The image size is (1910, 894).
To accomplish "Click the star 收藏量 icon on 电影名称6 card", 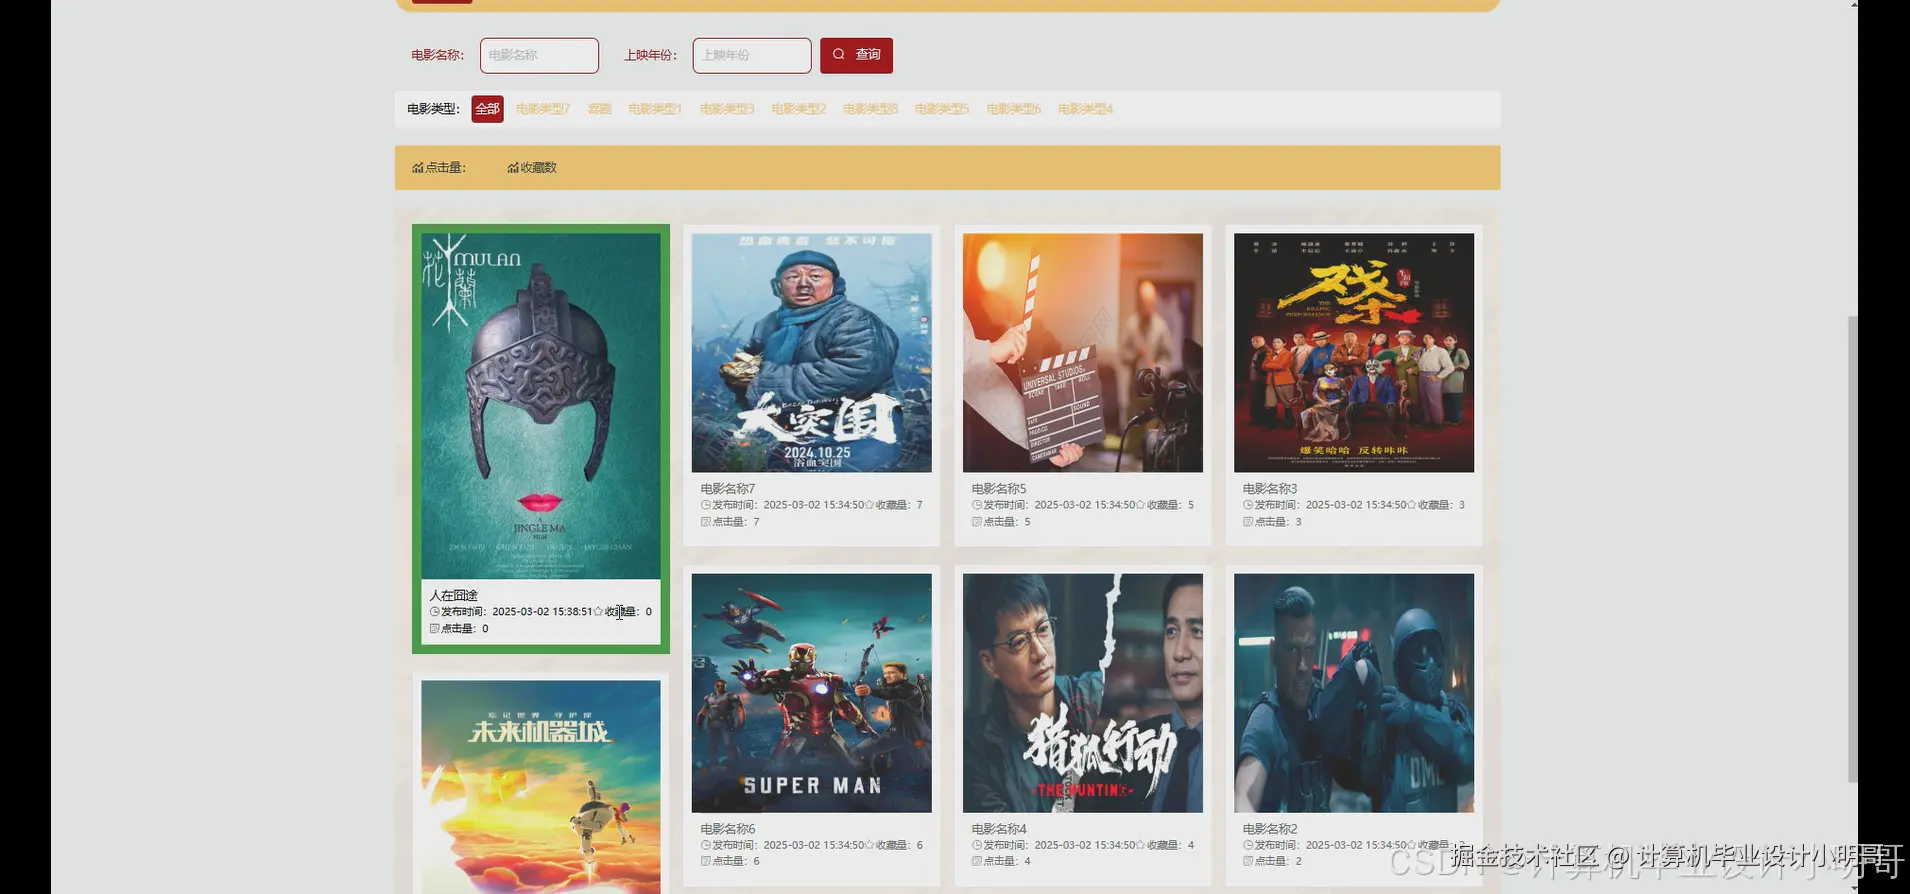I will (869, 845).
